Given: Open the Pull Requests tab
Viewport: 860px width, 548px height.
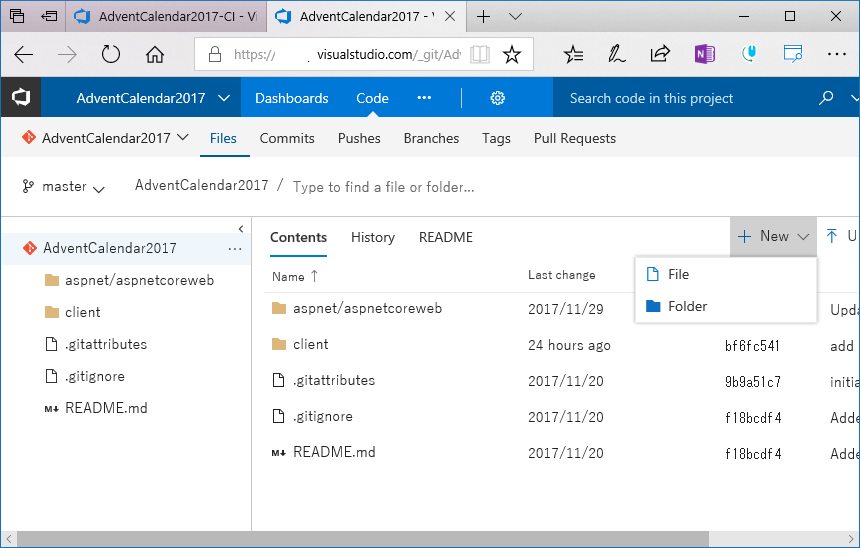Looking at the screenshot, I should [x=575, y=138].
